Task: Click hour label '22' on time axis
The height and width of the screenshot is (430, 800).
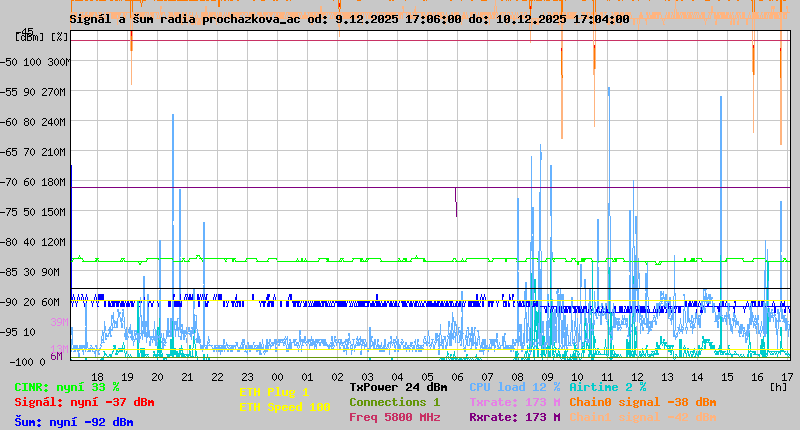Action: [217, 377]
